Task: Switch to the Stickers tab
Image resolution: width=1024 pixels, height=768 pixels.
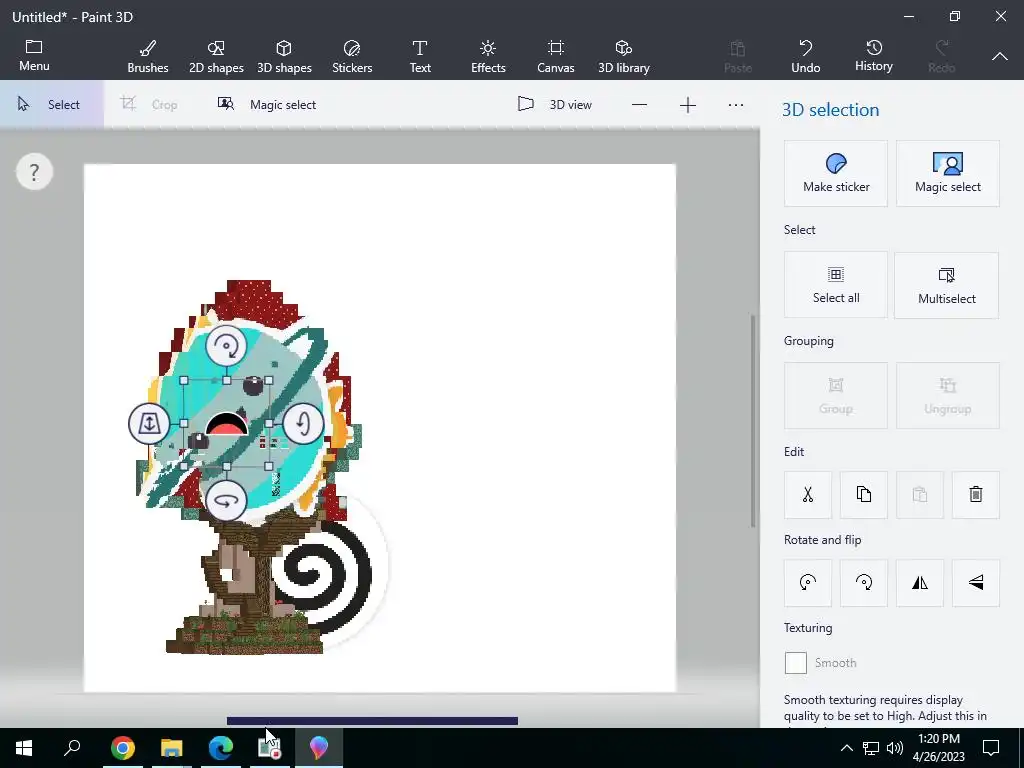Action: pyautogui.click(x=352, y=57)
